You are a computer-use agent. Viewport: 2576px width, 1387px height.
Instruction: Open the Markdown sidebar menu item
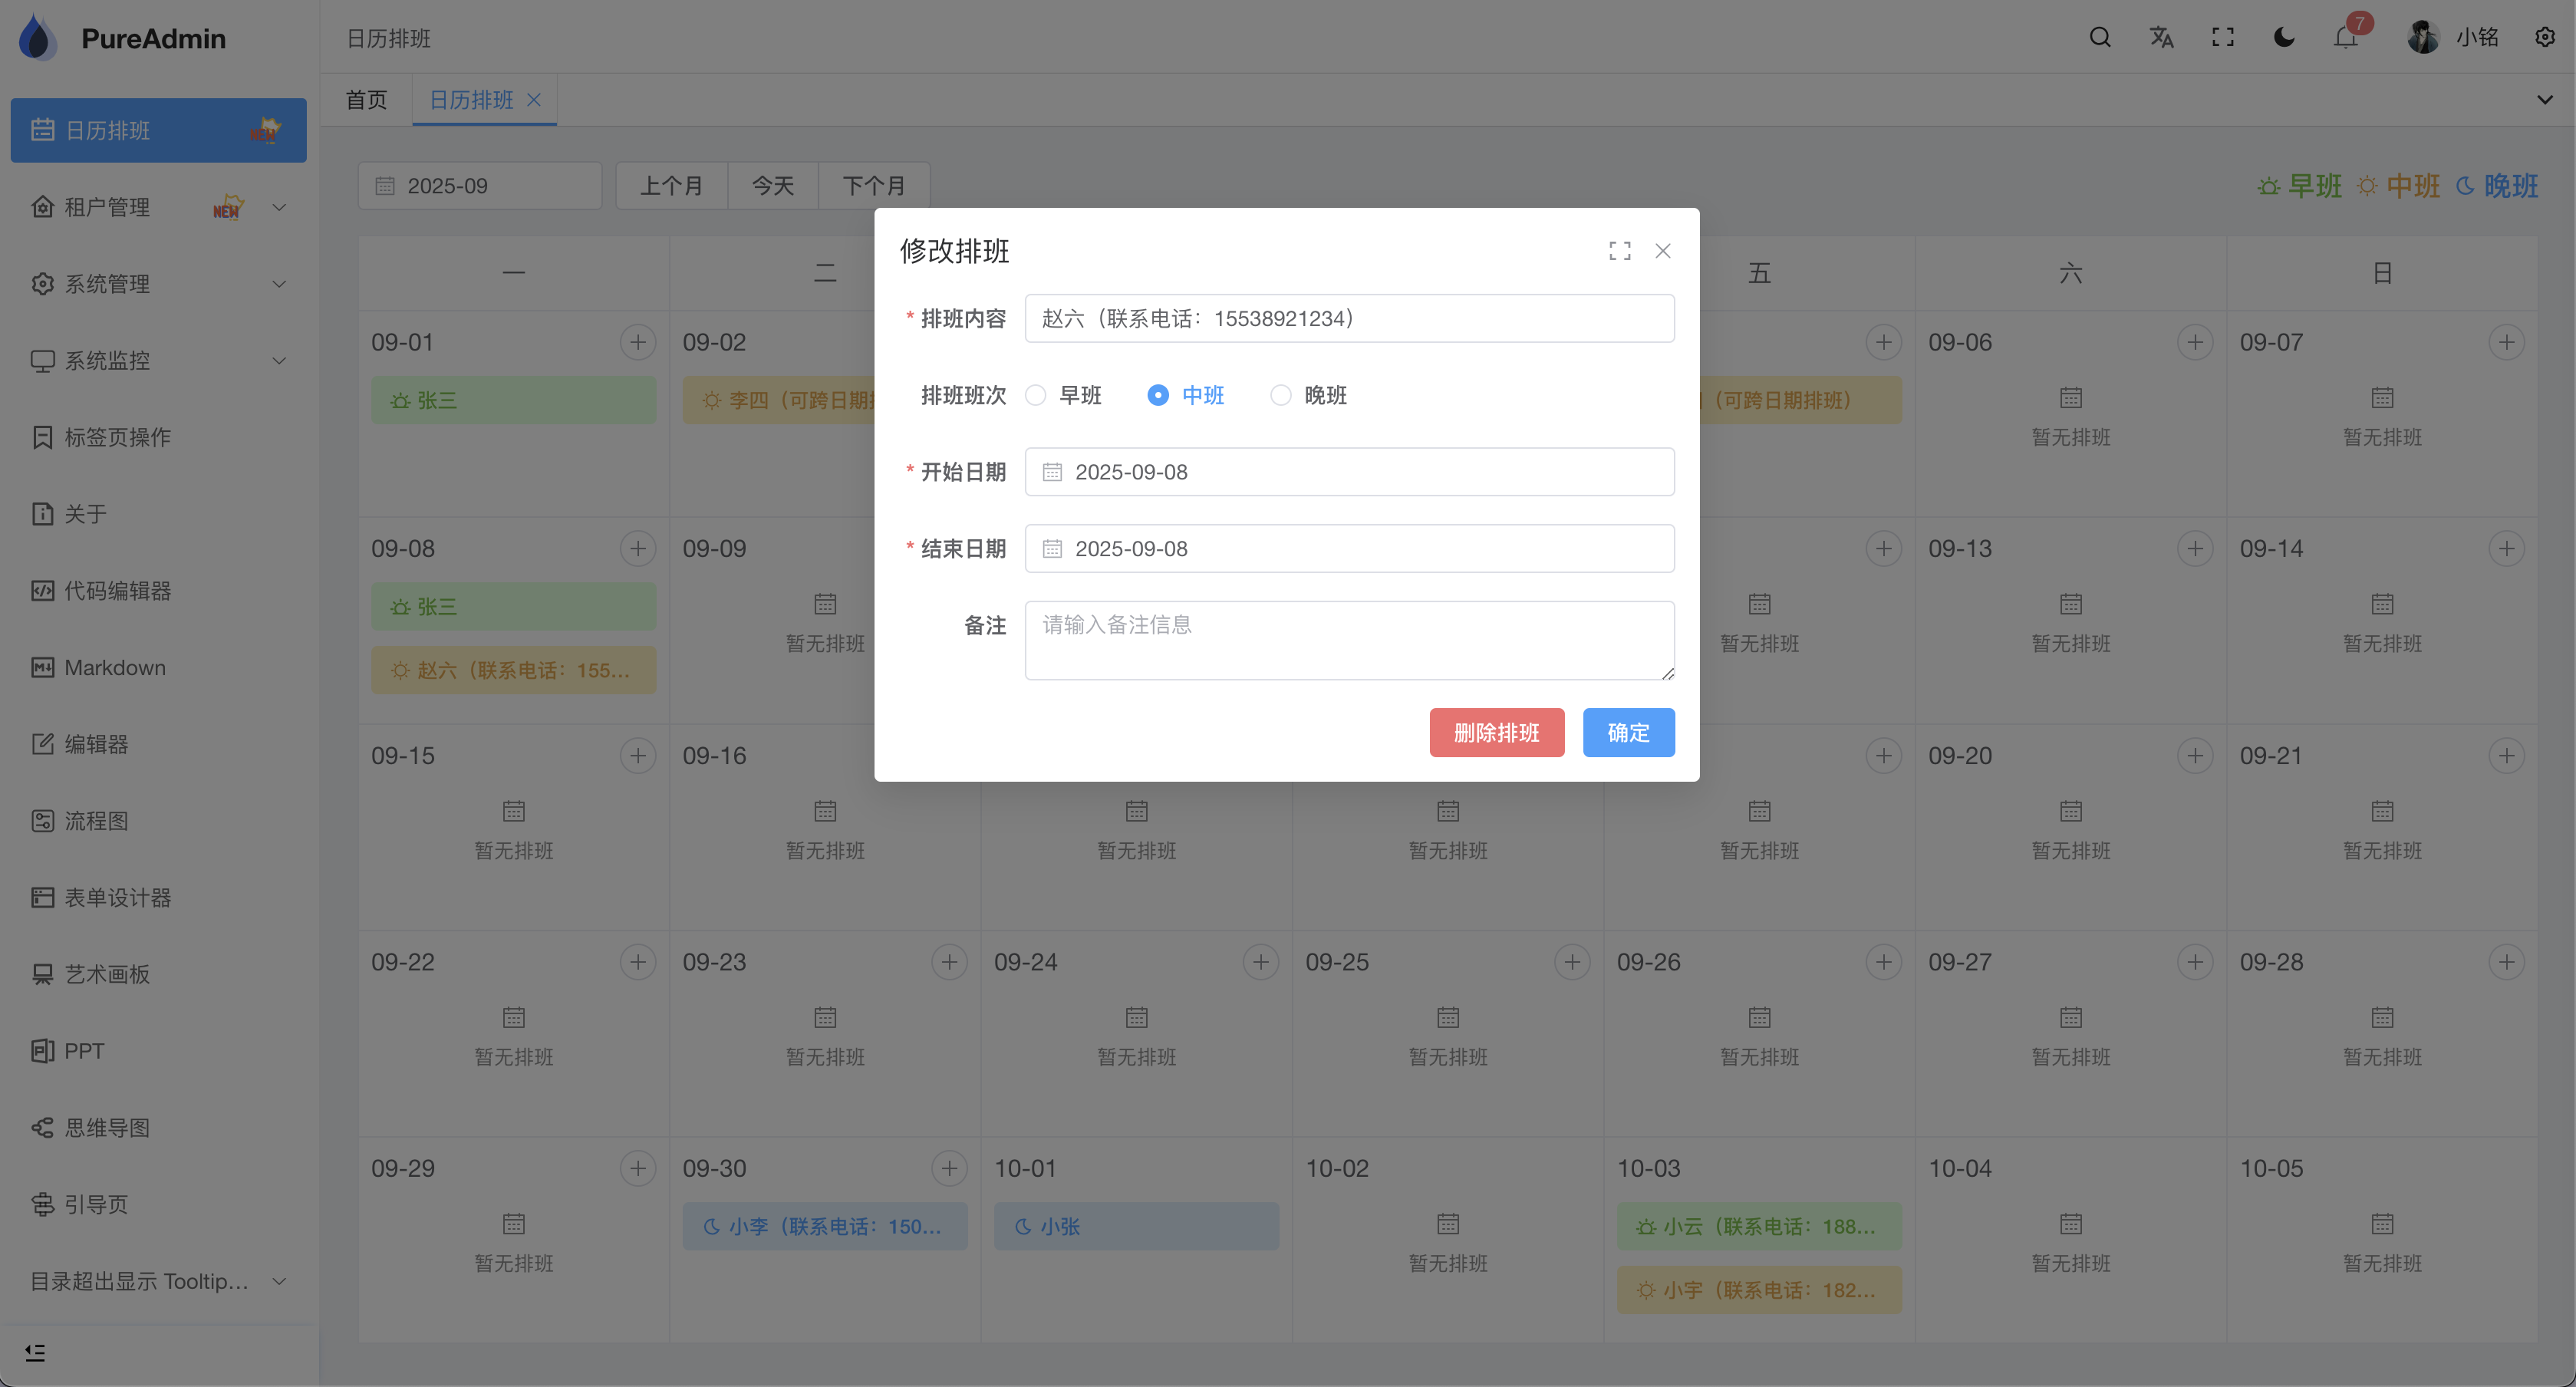[x=115, y=668]
